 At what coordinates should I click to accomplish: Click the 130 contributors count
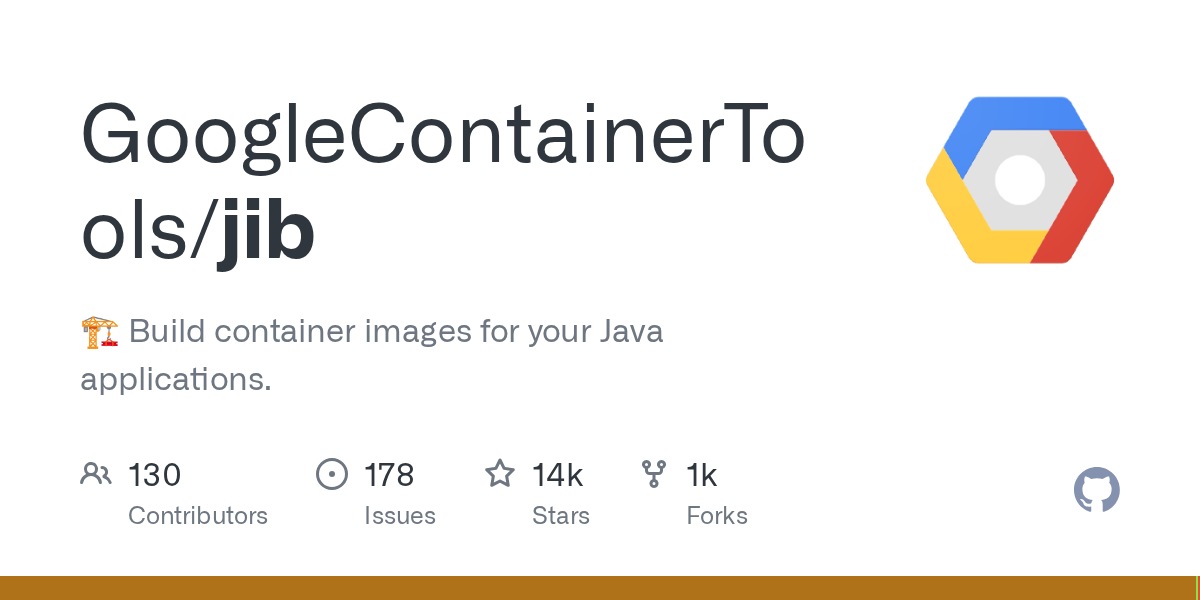point(154,474)
